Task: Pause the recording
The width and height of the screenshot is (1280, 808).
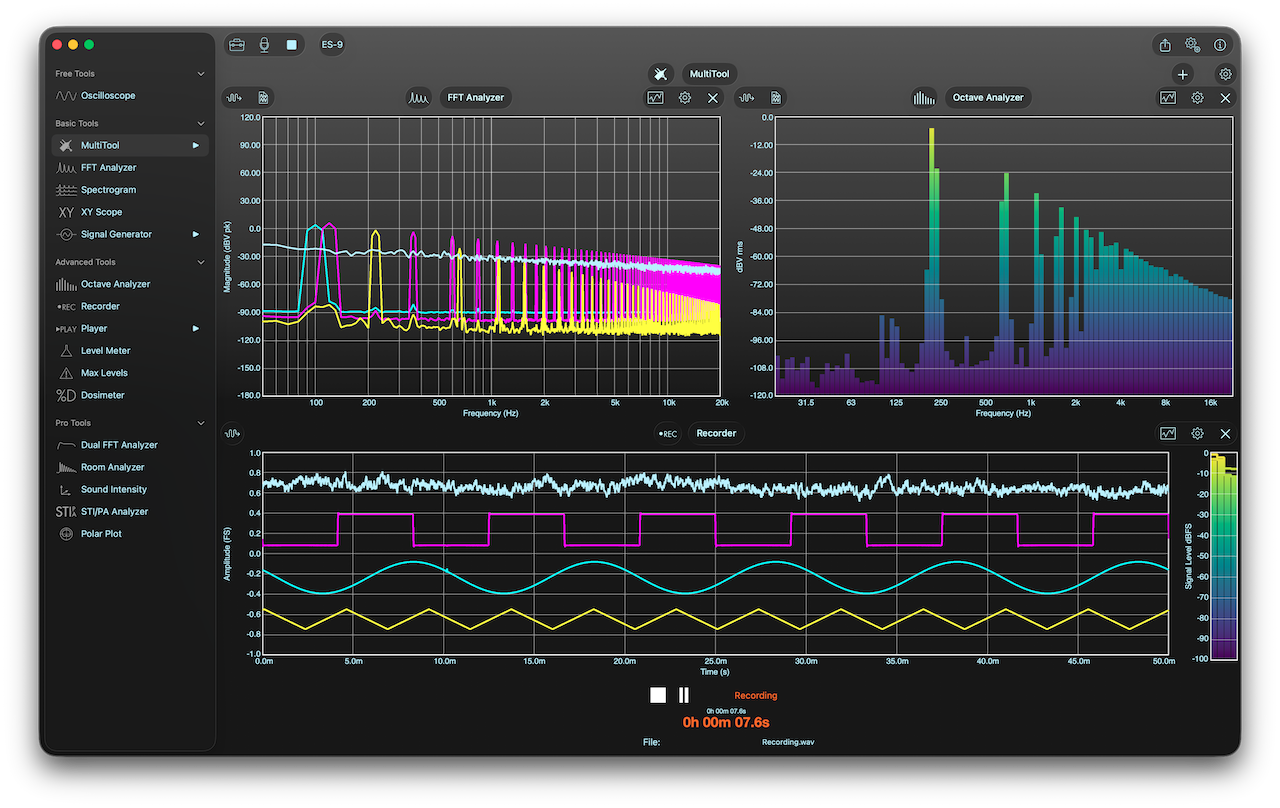Action: 684,695
